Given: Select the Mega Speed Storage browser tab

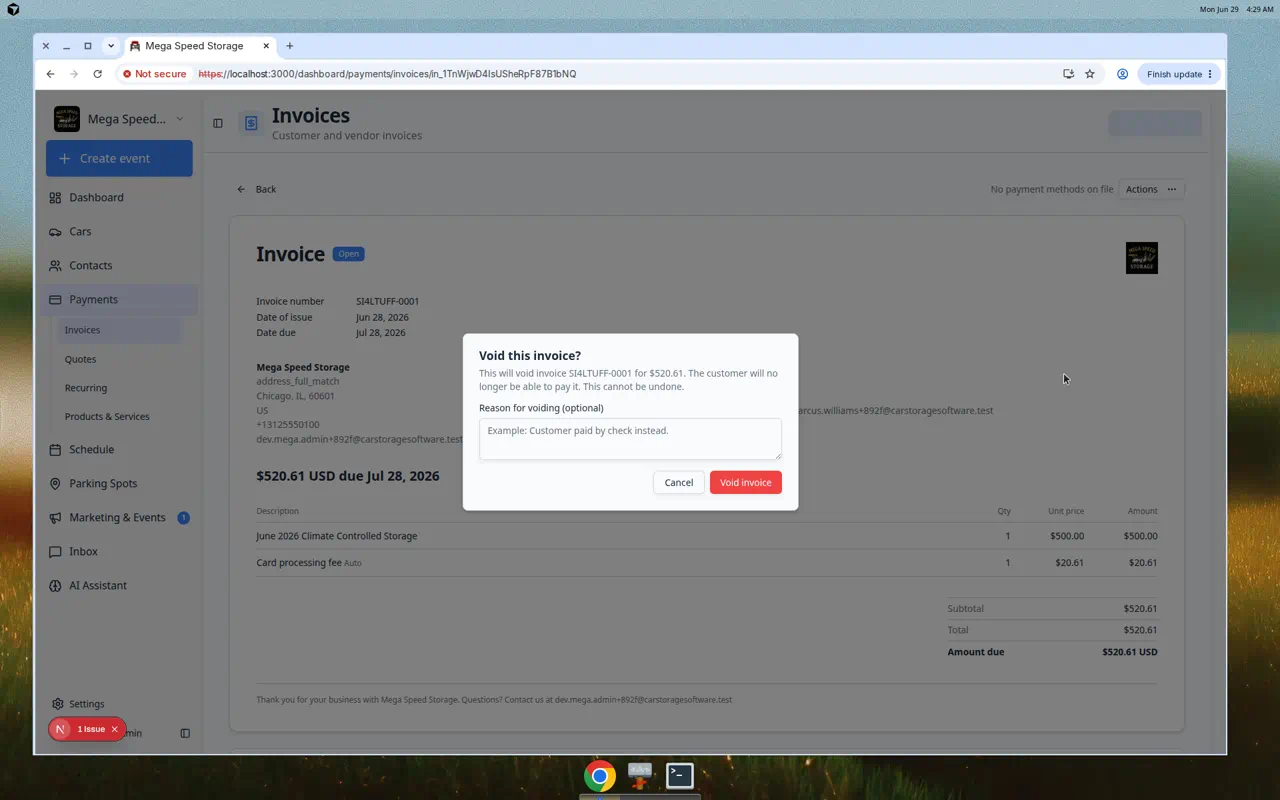Looking at the screenshot, I should (x=200, y=46).
